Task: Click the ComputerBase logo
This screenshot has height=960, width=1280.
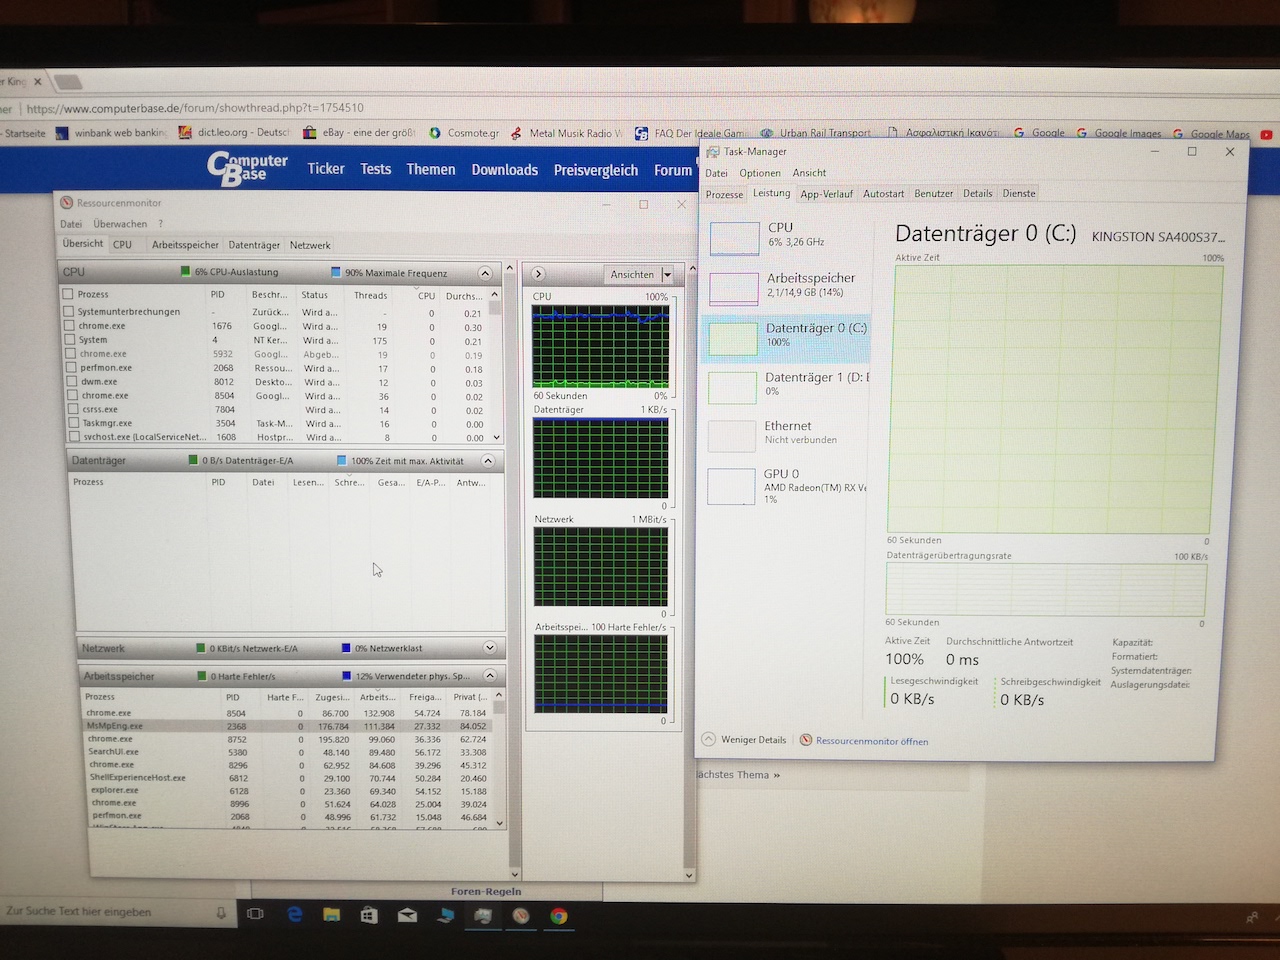Action: point(248,168)
